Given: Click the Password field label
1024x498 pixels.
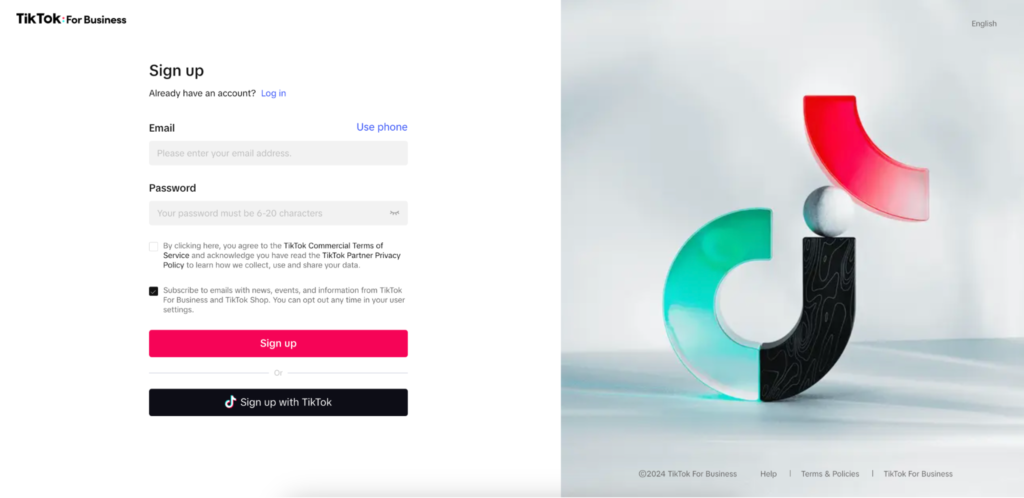Looking at the screenshot, I should point(172,188).
